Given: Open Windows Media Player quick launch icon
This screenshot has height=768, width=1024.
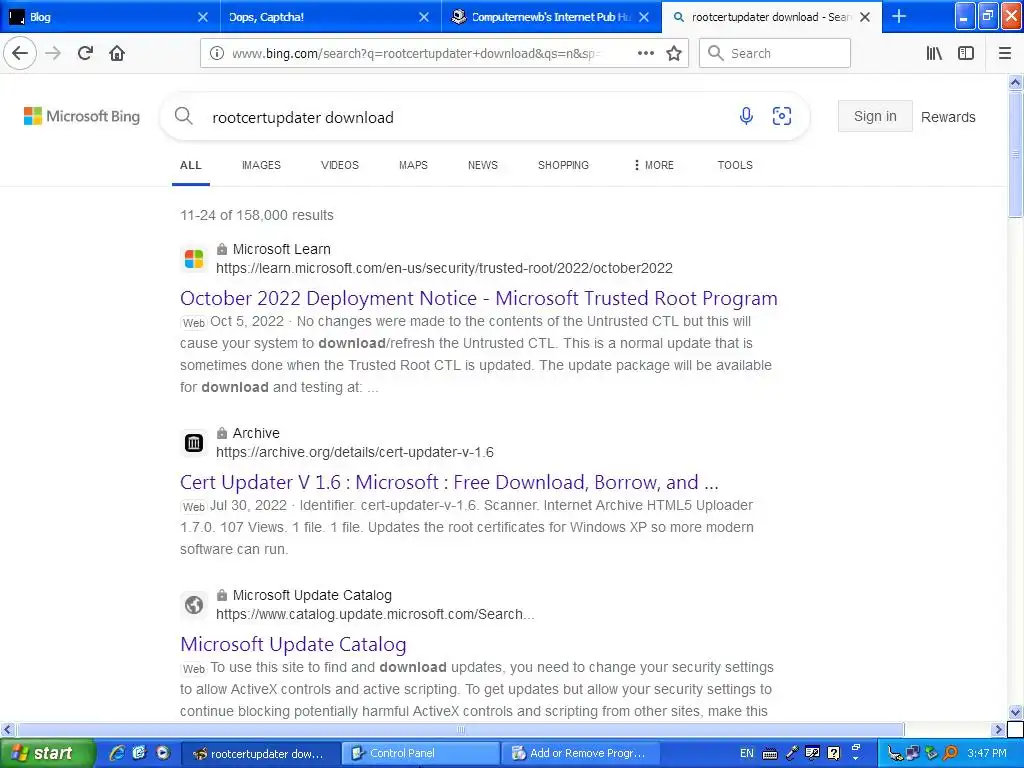Looking at the screenshot, I should [163, 753].
